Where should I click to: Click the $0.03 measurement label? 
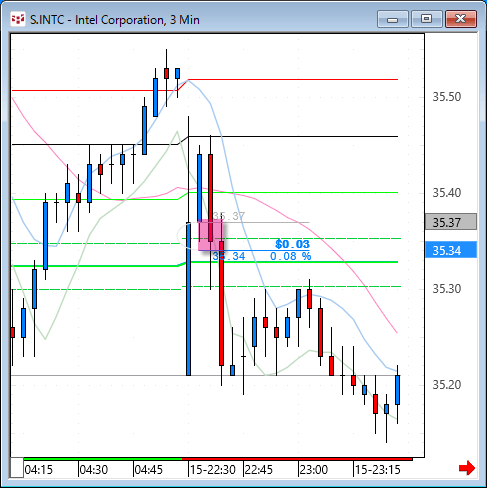pos(292,244)
